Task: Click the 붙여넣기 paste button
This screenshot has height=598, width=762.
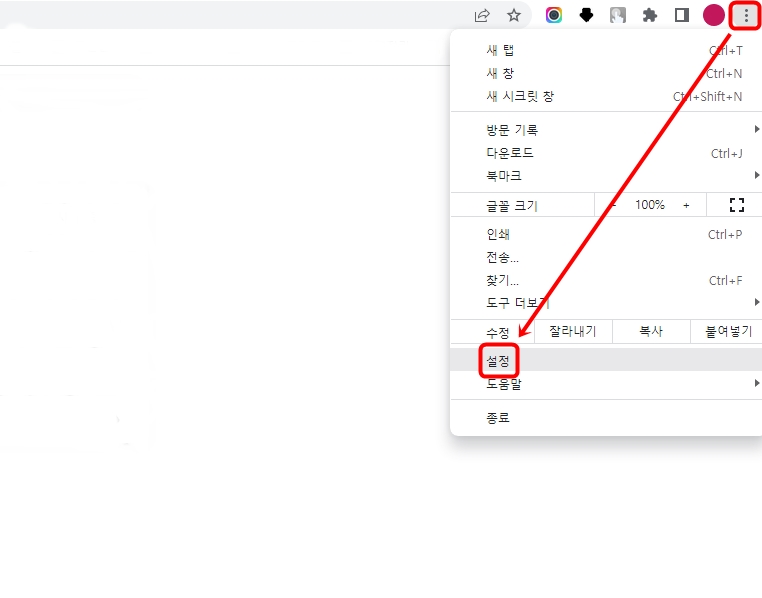Action: coord(727,331)
